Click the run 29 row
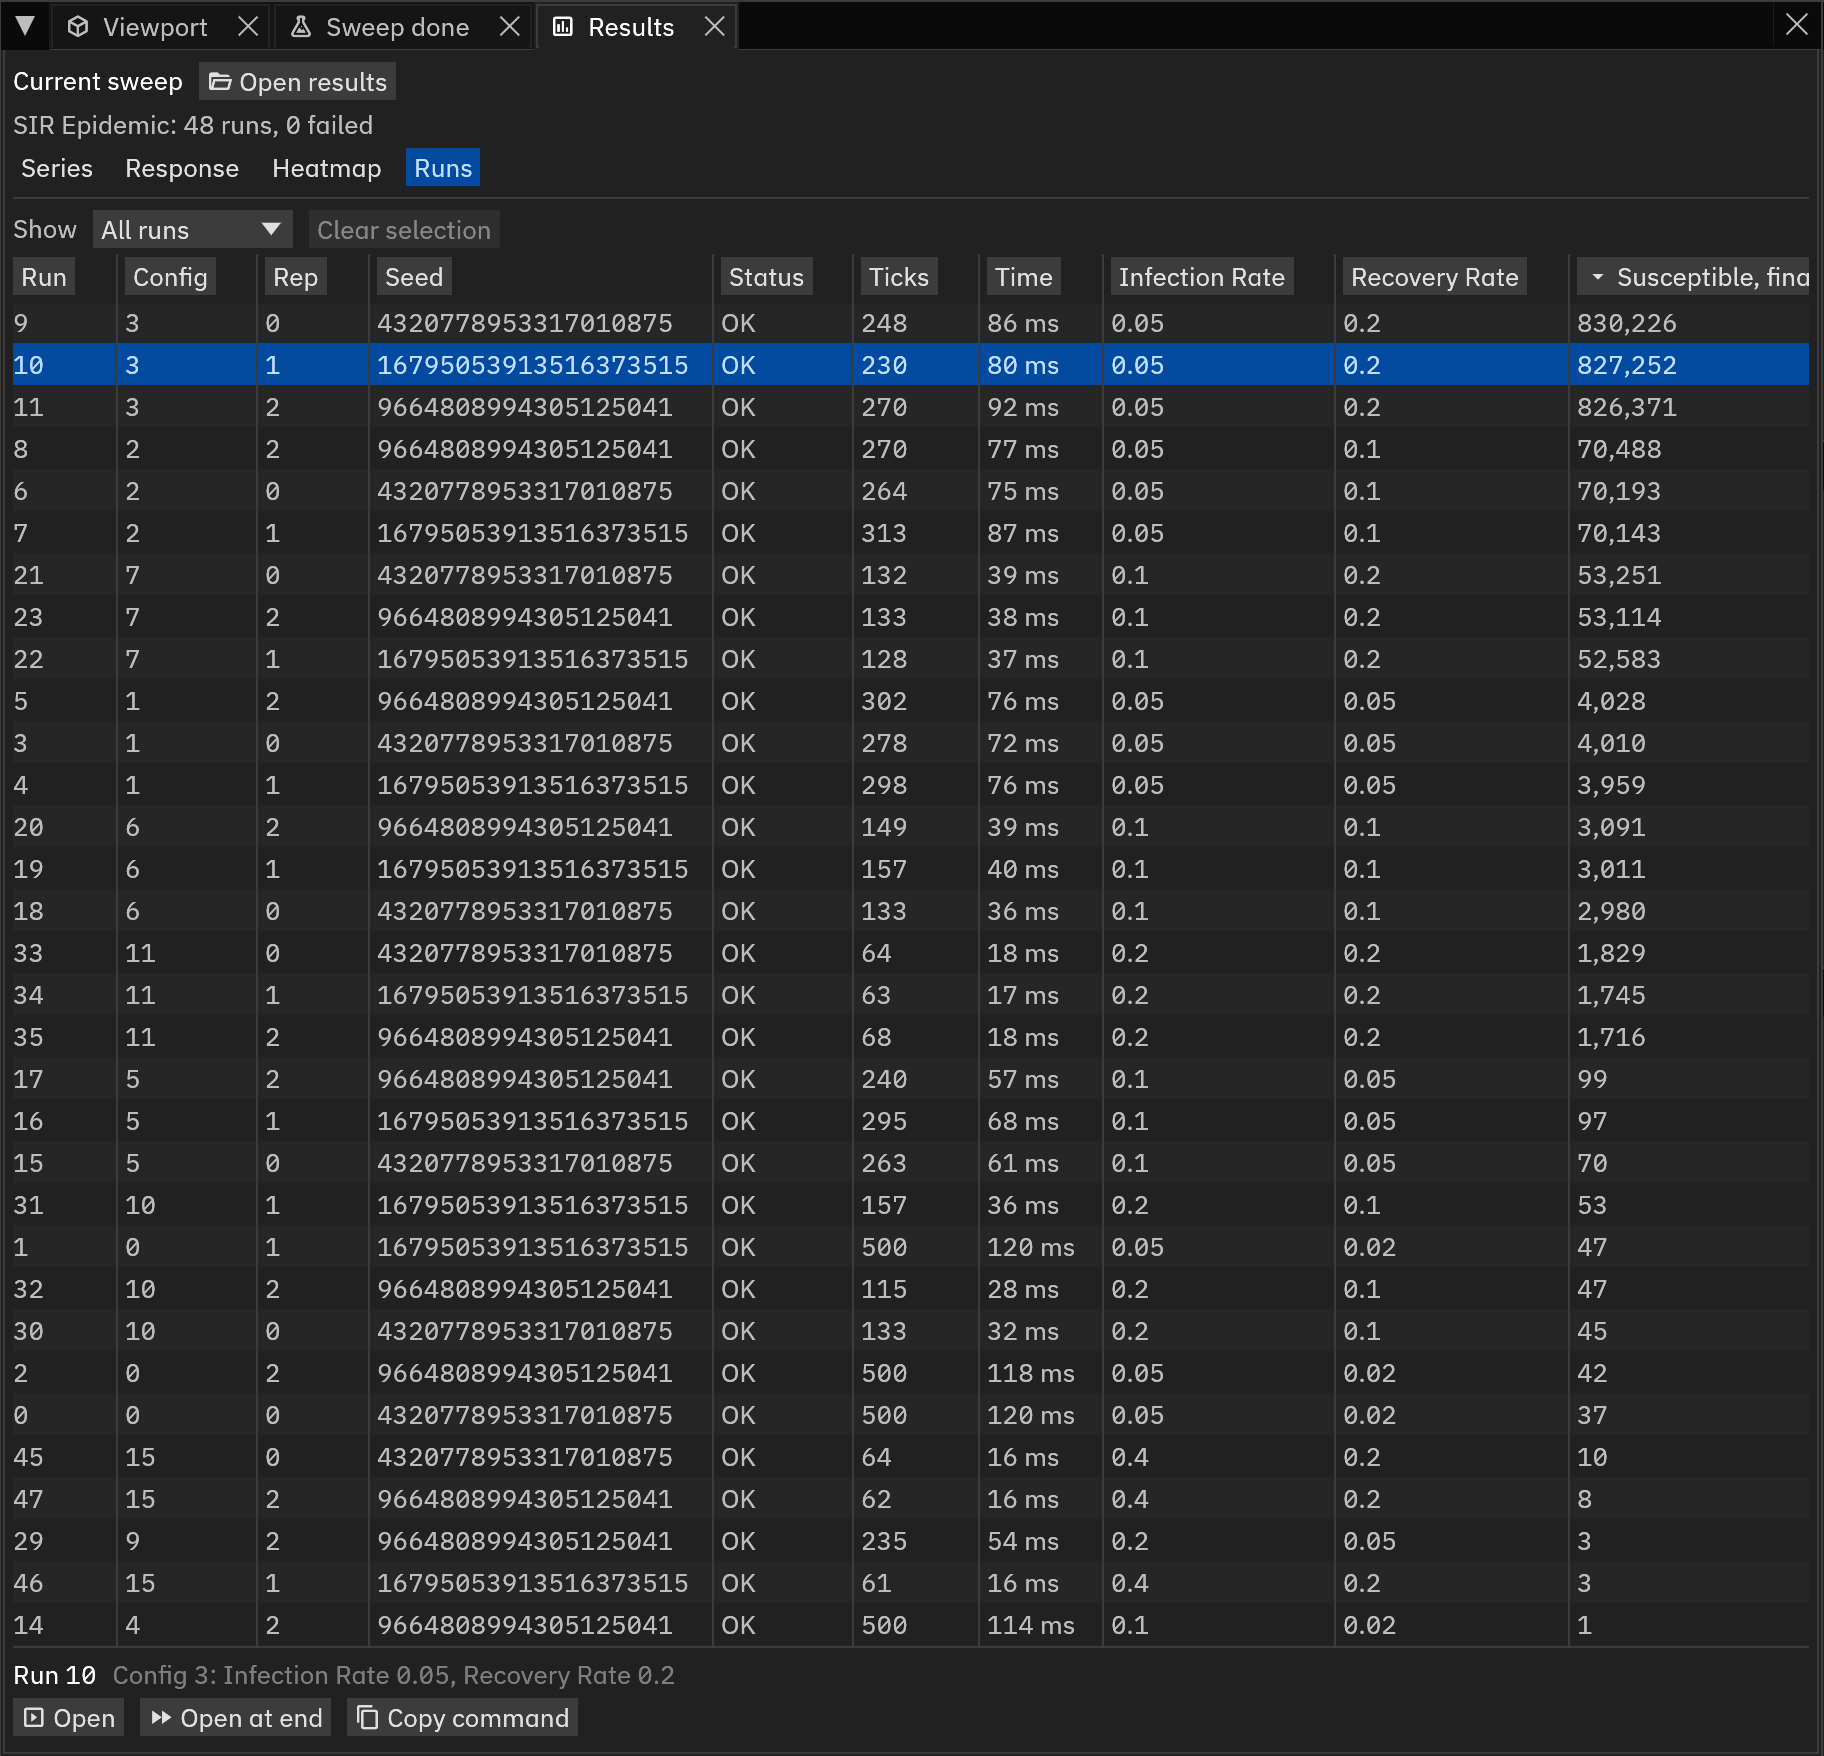Viewport: 1824px width, 1756px height. [911, 1541]
